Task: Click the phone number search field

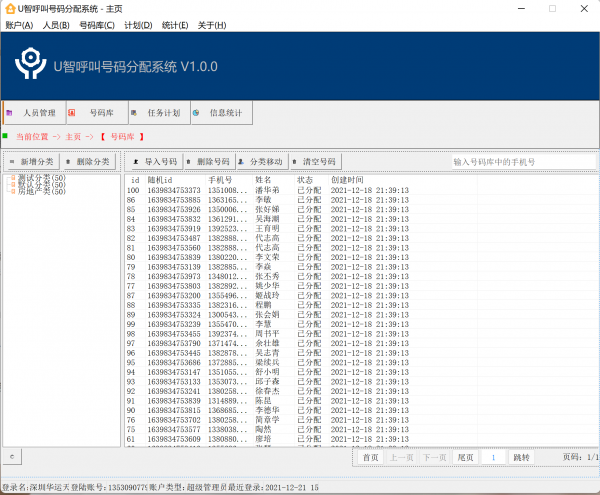Action: tap(522, 161)
